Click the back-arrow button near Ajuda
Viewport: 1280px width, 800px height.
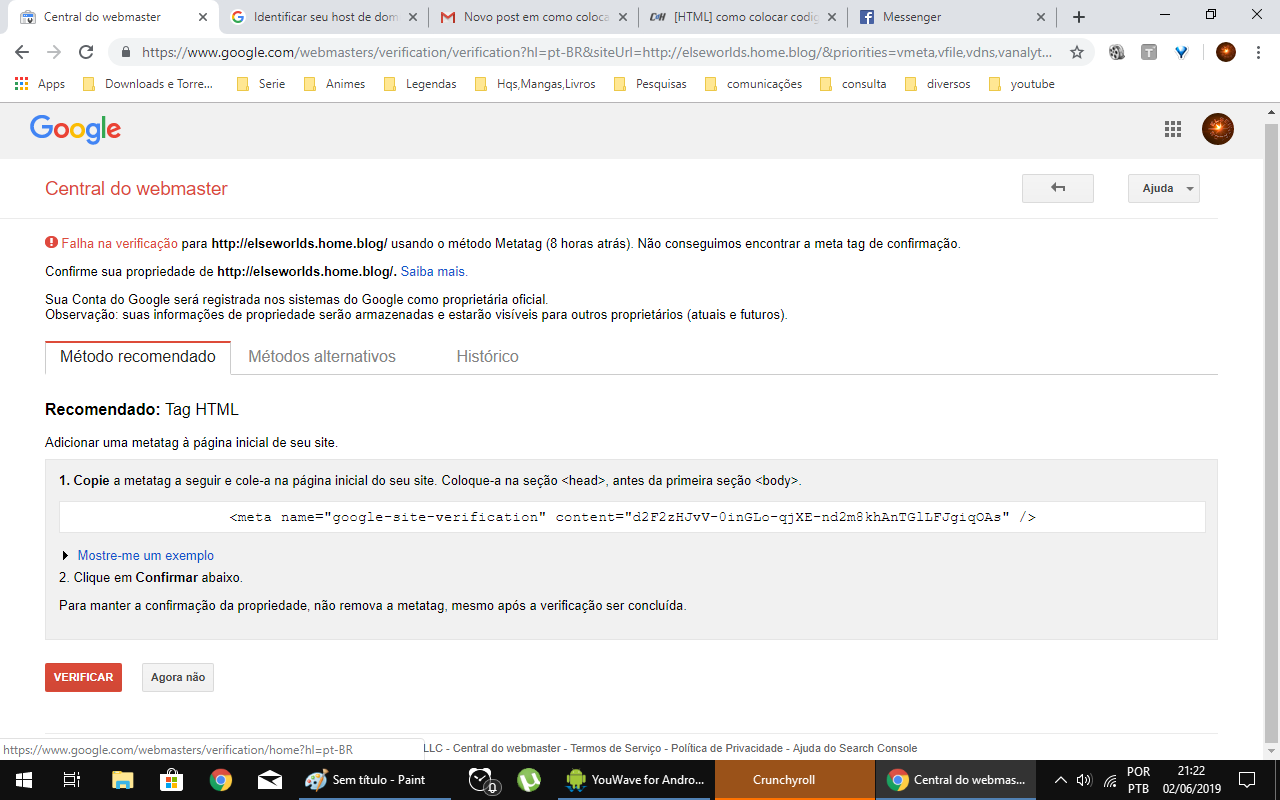[x=1058, y=188]
